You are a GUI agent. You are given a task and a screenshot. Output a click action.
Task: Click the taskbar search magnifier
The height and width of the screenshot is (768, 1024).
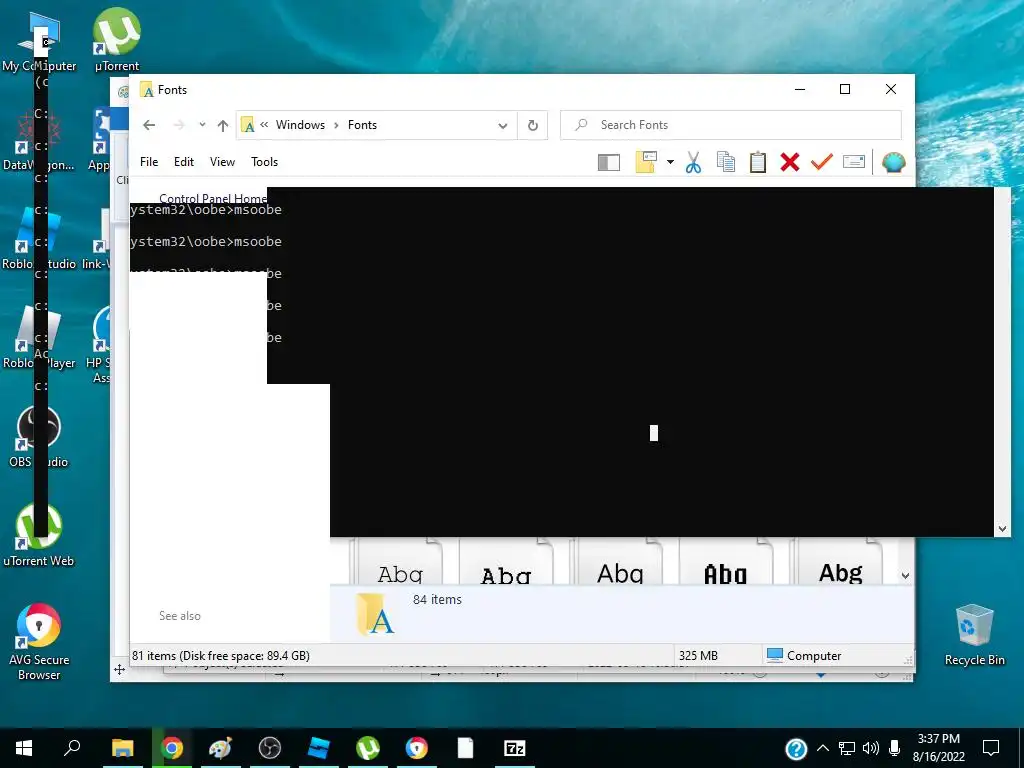pos(72,748)
